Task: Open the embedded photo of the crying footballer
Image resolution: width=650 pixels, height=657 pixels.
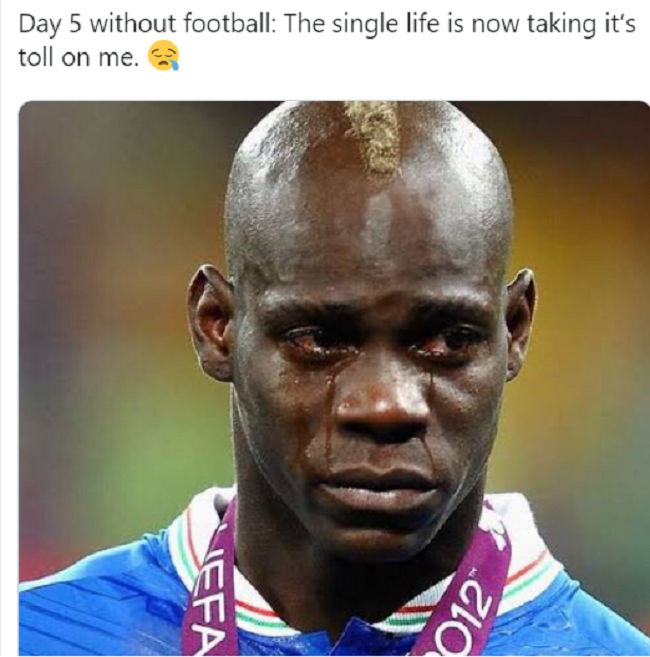Action: click(x=334, y=378)
